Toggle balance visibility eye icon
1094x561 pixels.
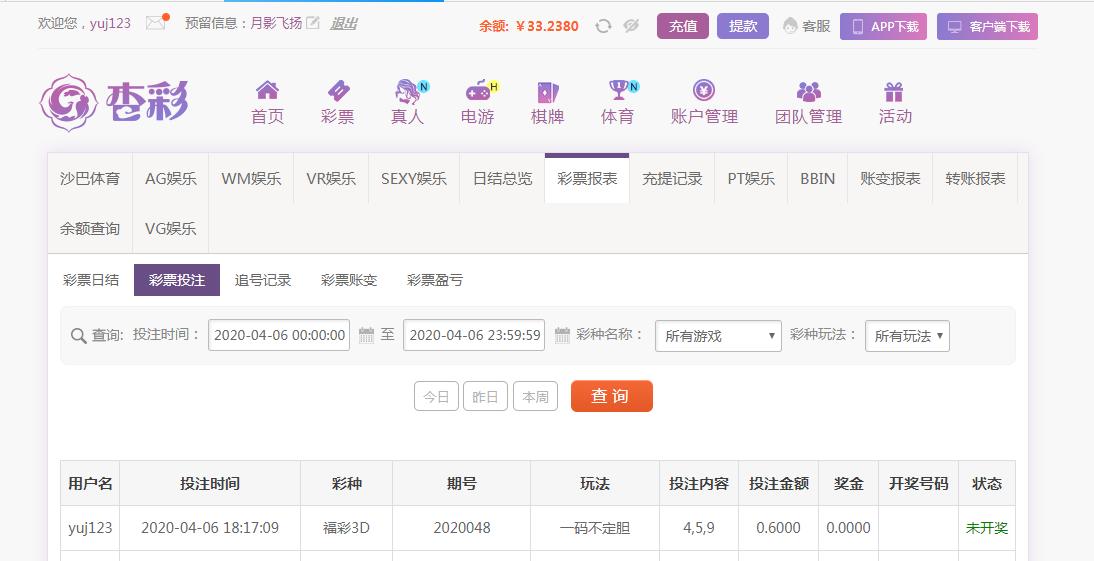[631, 26]
